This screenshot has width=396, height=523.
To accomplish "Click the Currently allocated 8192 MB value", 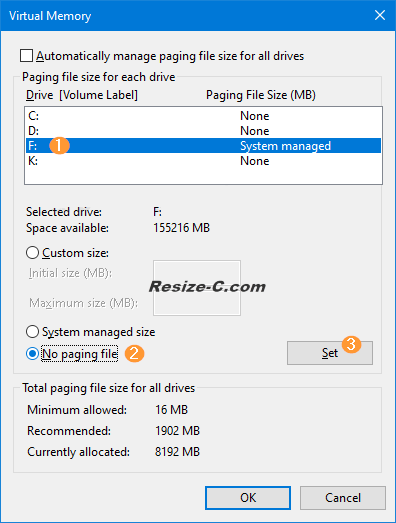I will point(177,452).
